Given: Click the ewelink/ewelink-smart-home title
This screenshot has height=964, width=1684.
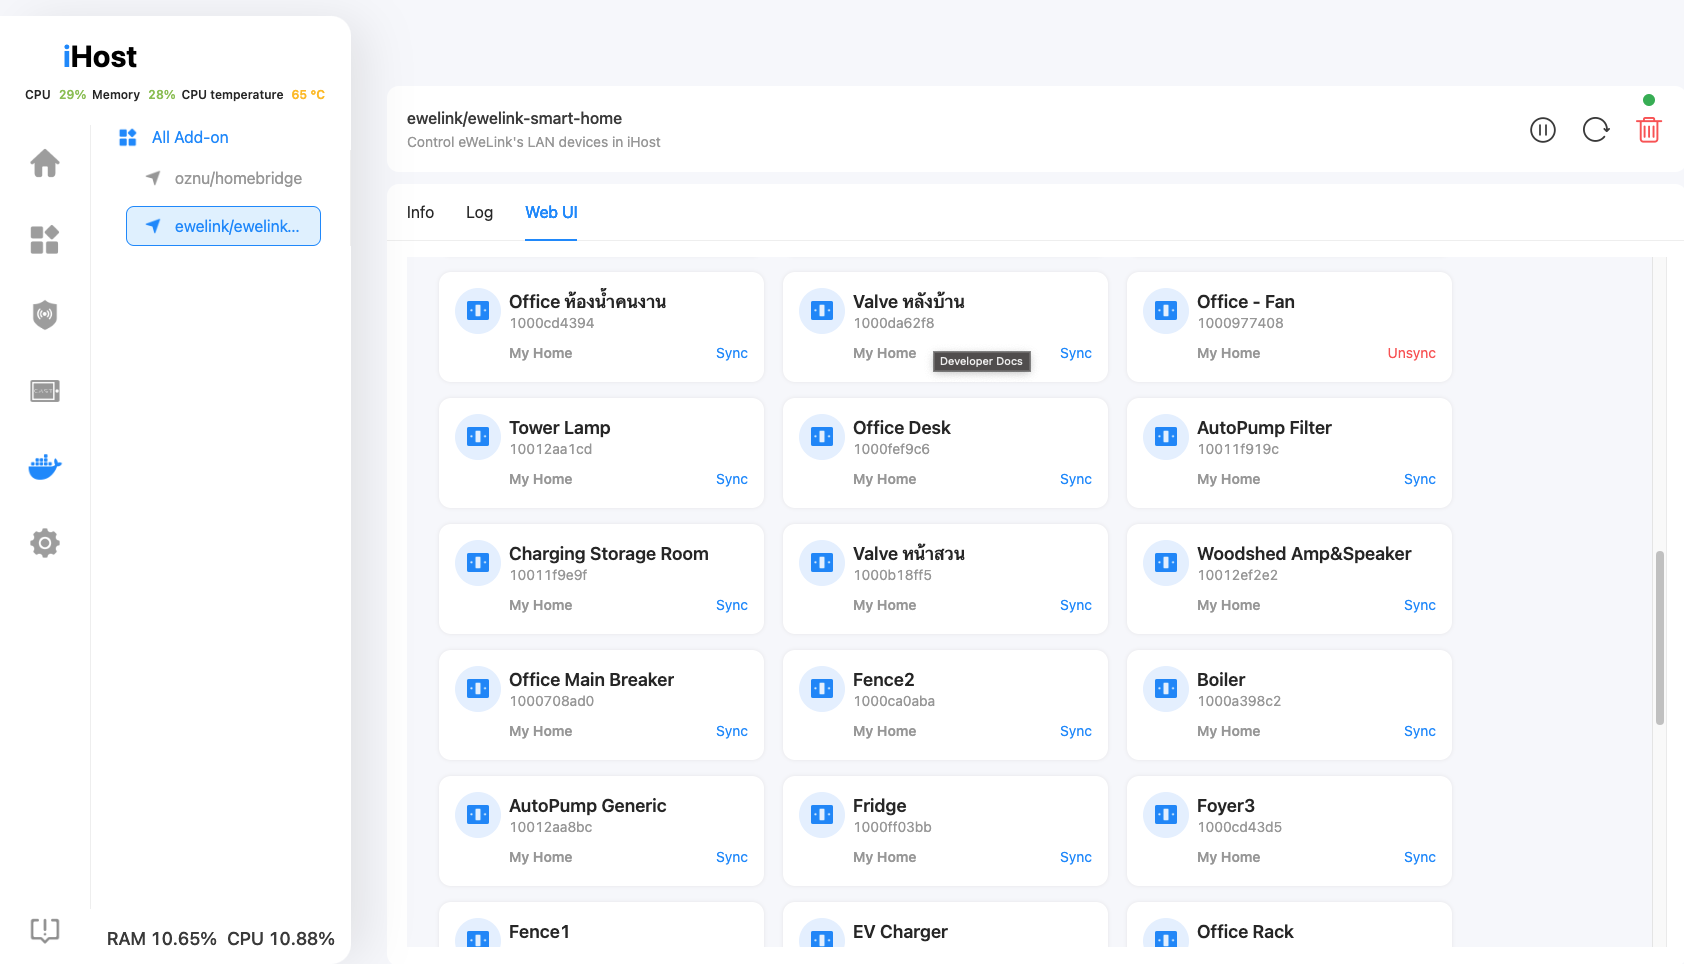Looking at the screenshot, I should click(514, 118).
